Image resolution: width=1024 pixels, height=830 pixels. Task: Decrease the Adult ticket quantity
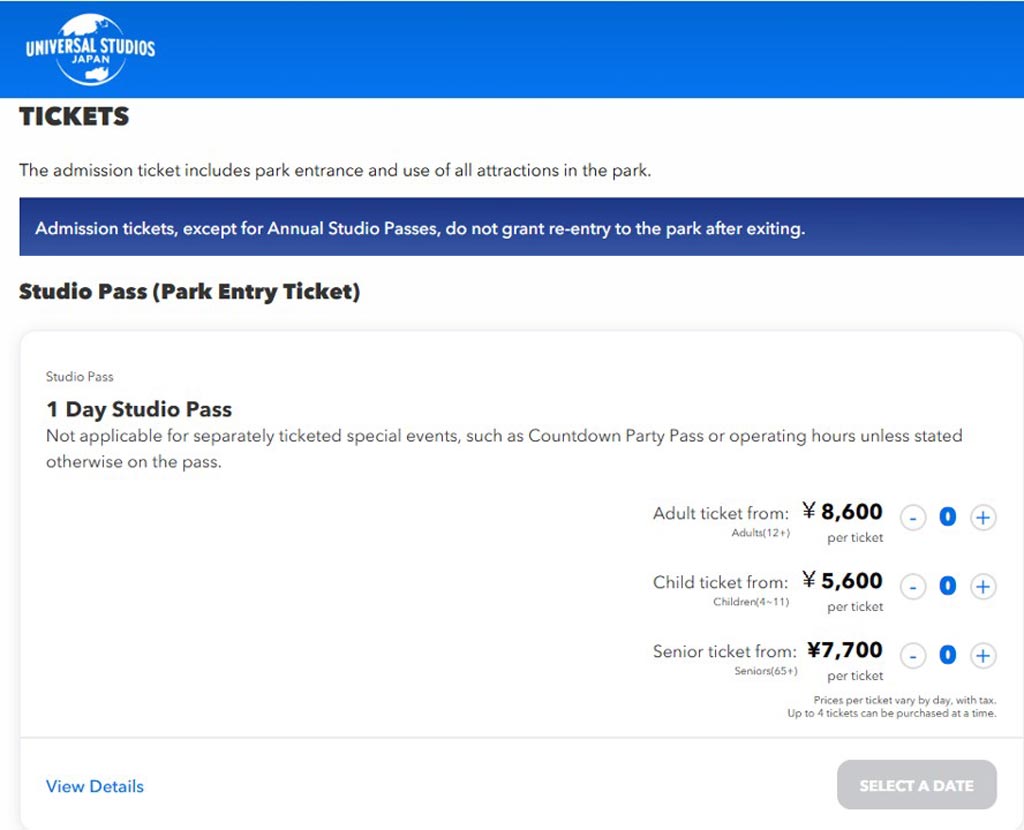[913, 518]
